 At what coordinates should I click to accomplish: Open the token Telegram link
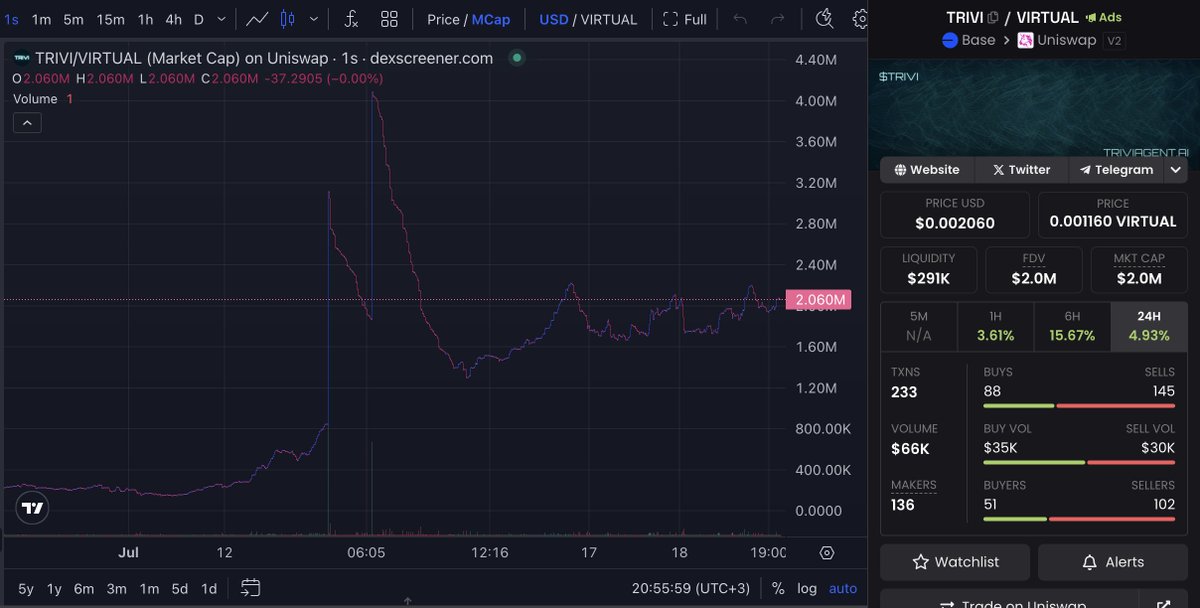[x=1114, y=170]
